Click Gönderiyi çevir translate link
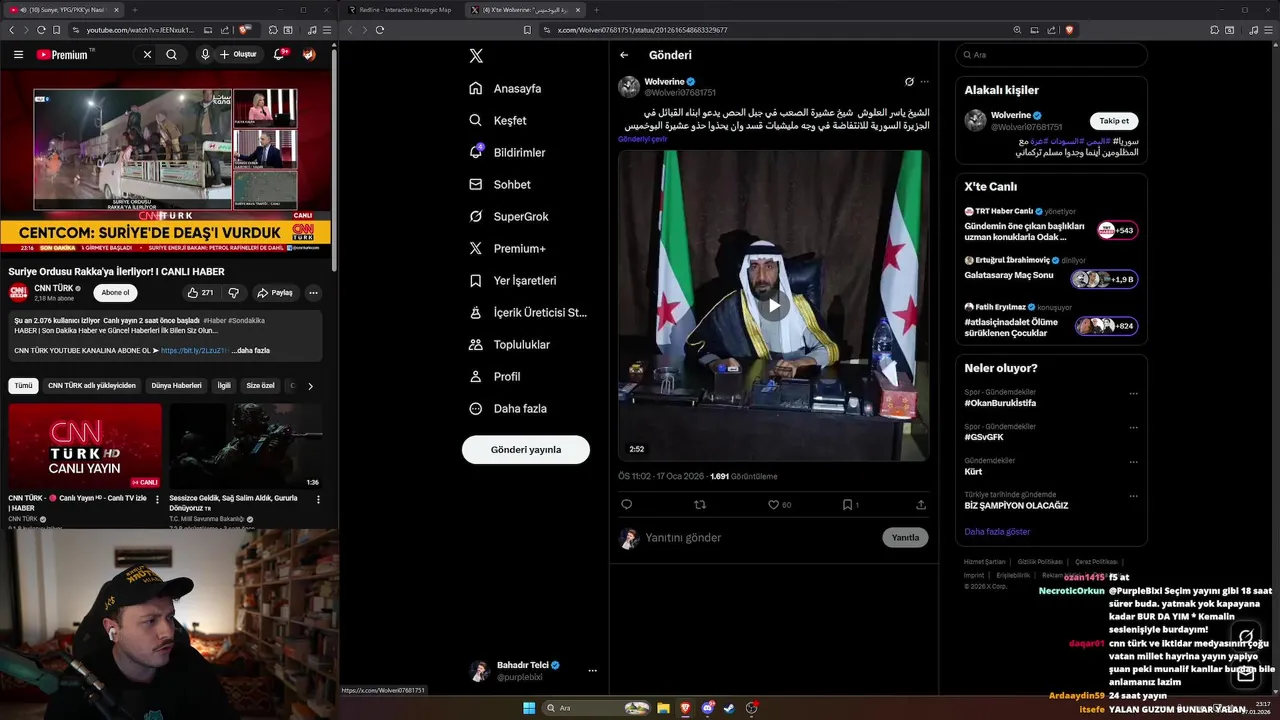The height and width of the screenshot is (720, 1280). [x=642, y=139]
